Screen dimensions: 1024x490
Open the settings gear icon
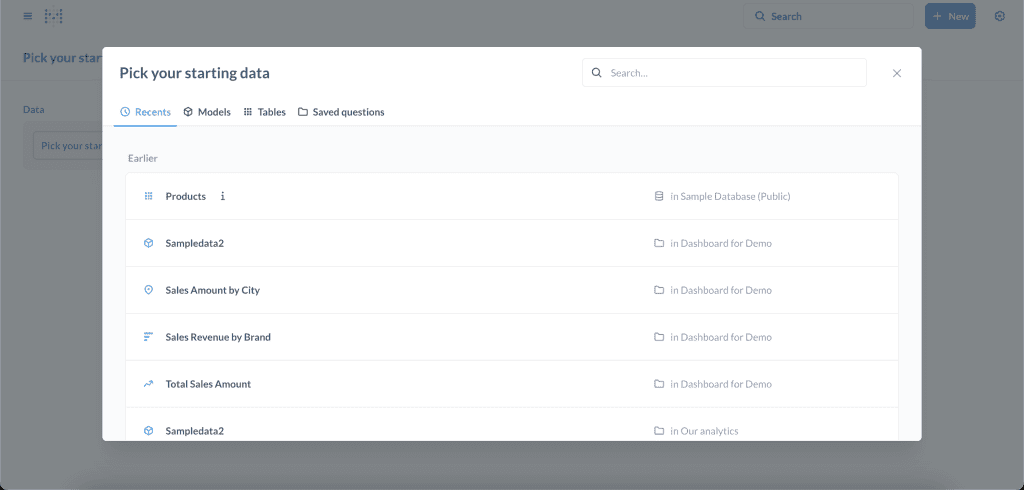pos(999,16)
